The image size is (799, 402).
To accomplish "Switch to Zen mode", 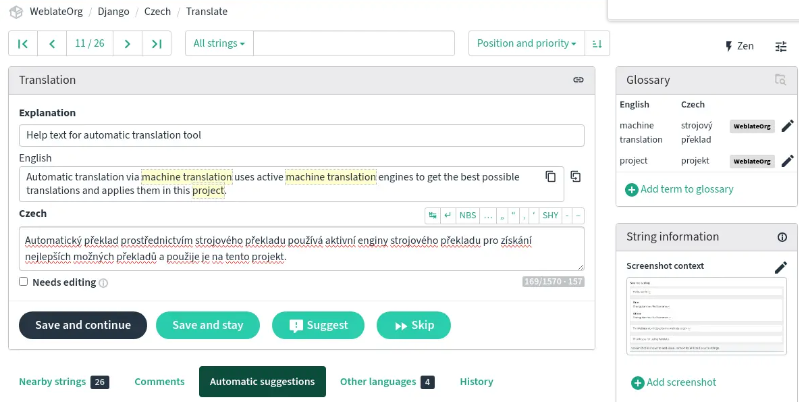I will click(739, 46).
